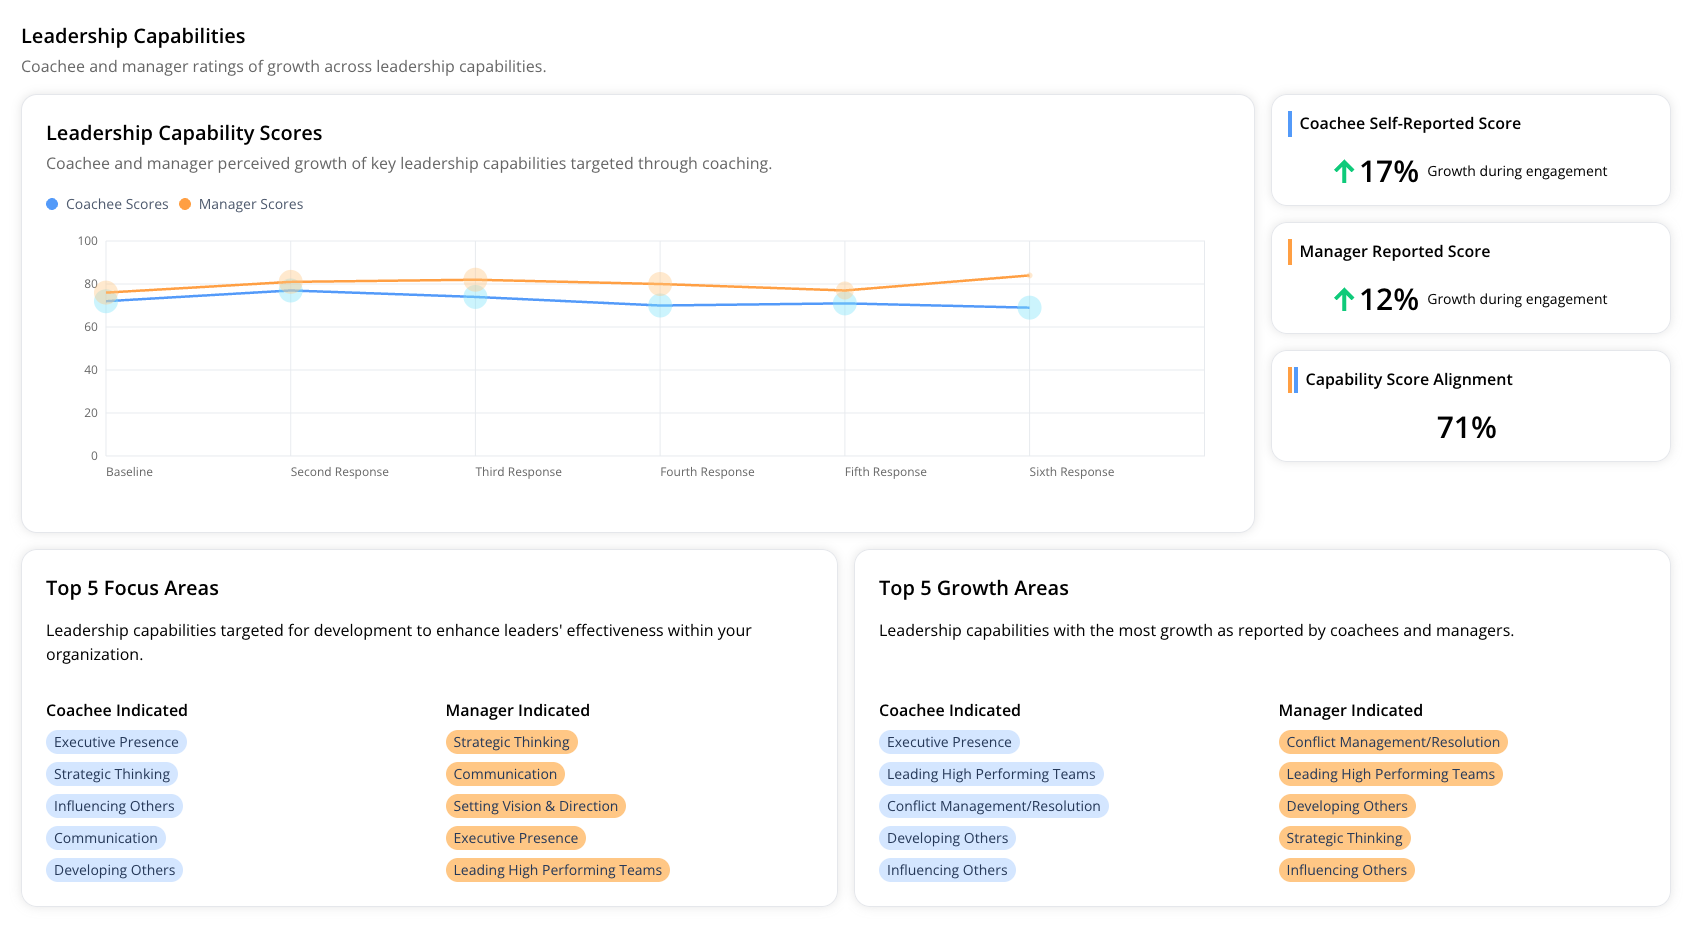
Task: Click the manager data point at Second Response
Action: [291, 282]
